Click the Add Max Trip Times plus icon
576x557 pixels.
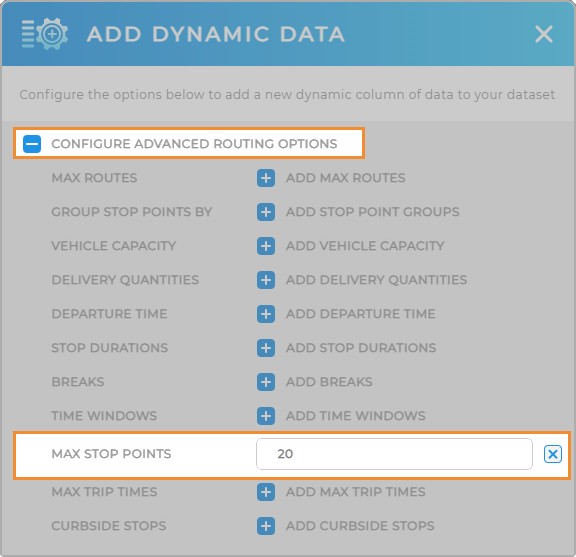tap(266, 492)
